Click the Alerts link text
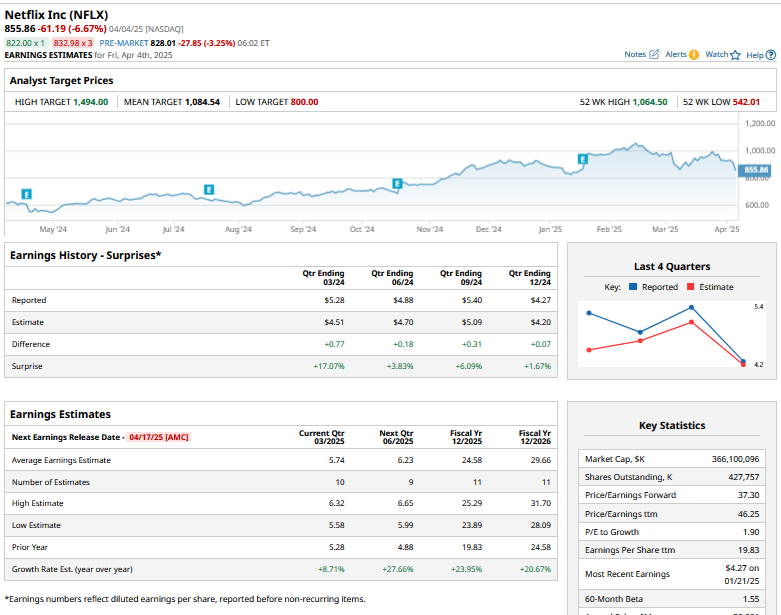Viewport: 781px width, 615px height. (676, 54)
